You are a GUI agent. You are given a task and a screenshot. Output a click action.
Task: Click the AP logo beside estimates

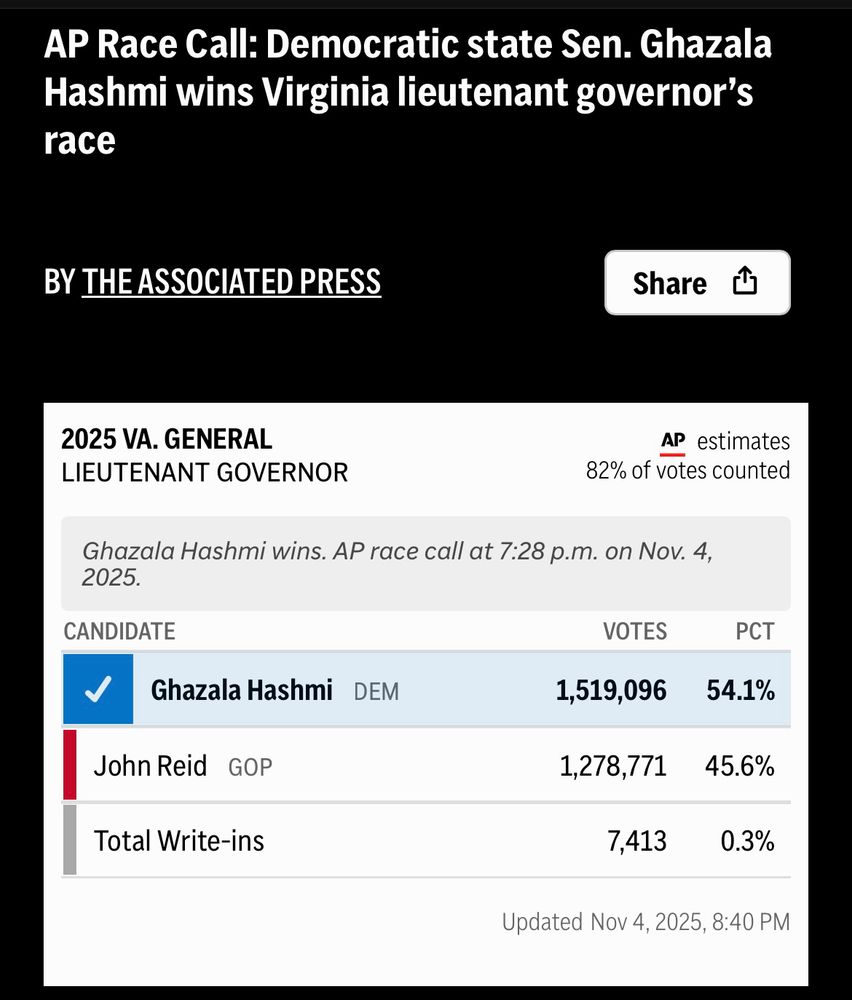click(673, 441)
